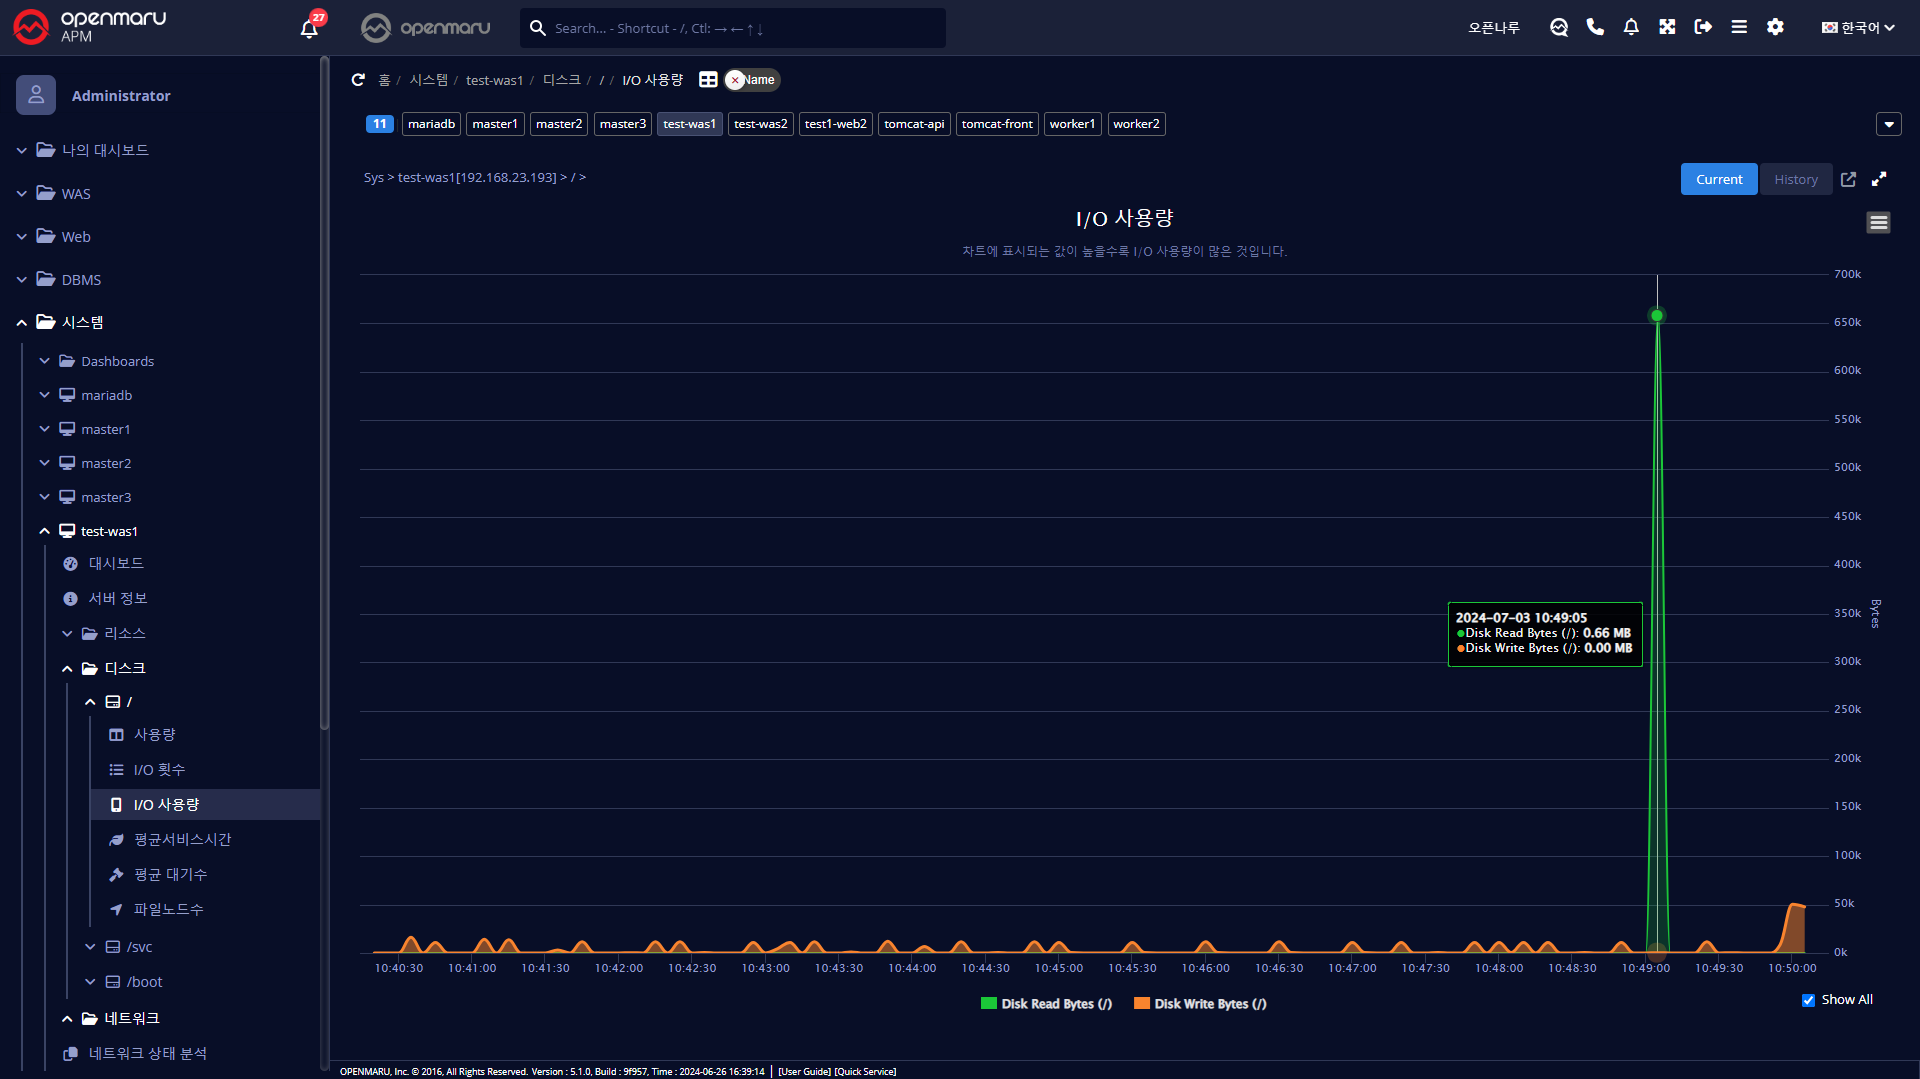Image resolution: width=1920 pixels, height=1079 pixels.
Task: Select the test-was2 server tab
Action: 760,124
